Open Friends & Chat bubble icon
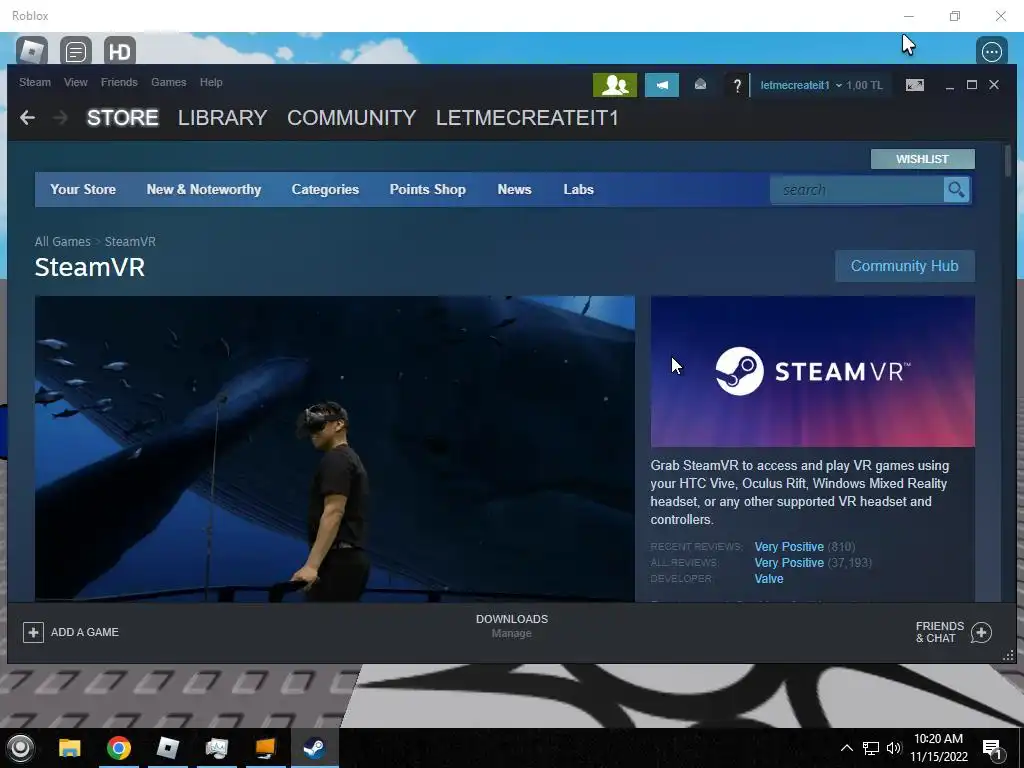1024x768 pixels. (x=981, y=632)
